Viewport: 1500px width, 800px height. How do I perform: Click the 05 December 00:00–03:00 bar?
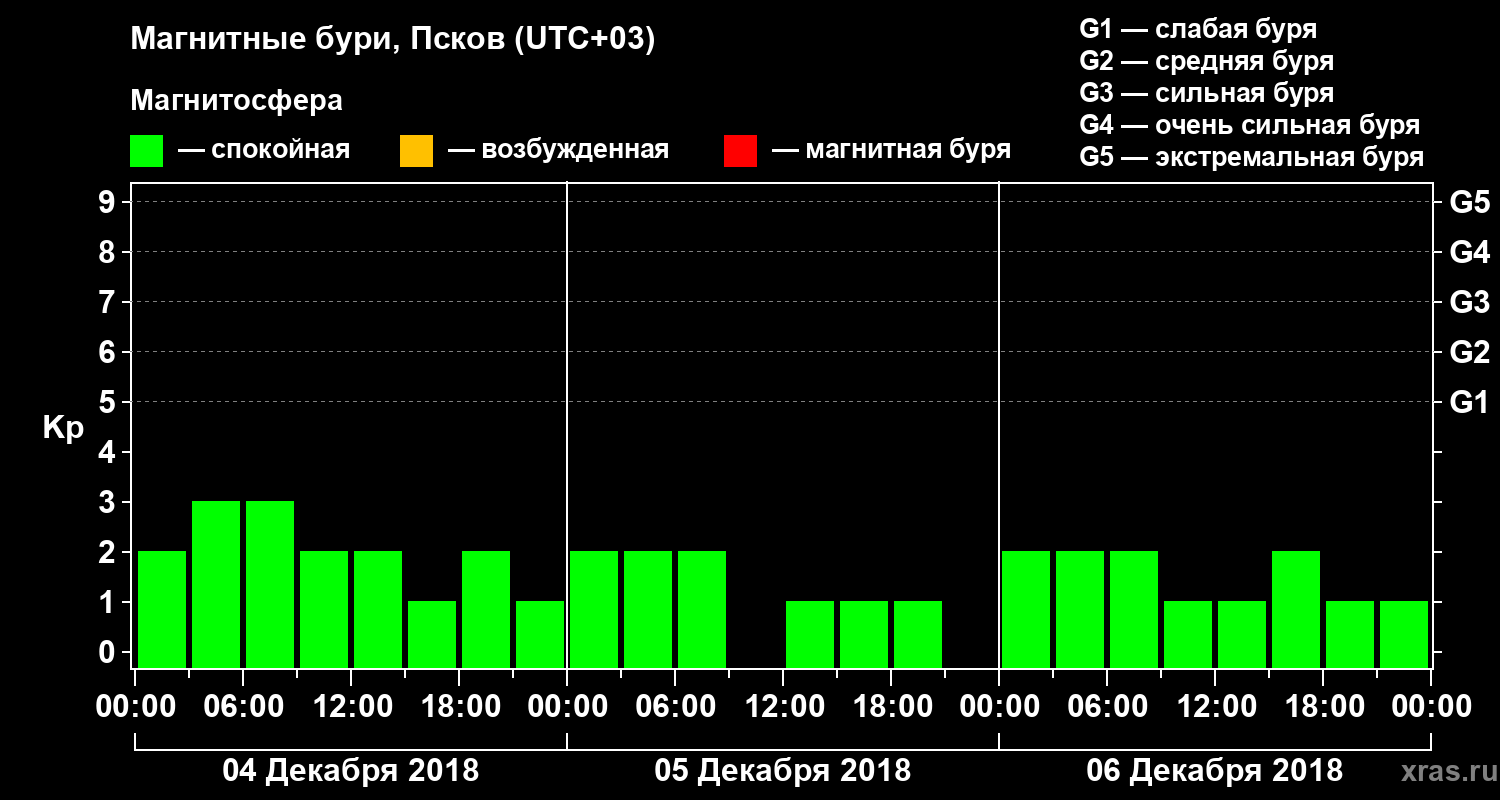(x=594, y=609)
